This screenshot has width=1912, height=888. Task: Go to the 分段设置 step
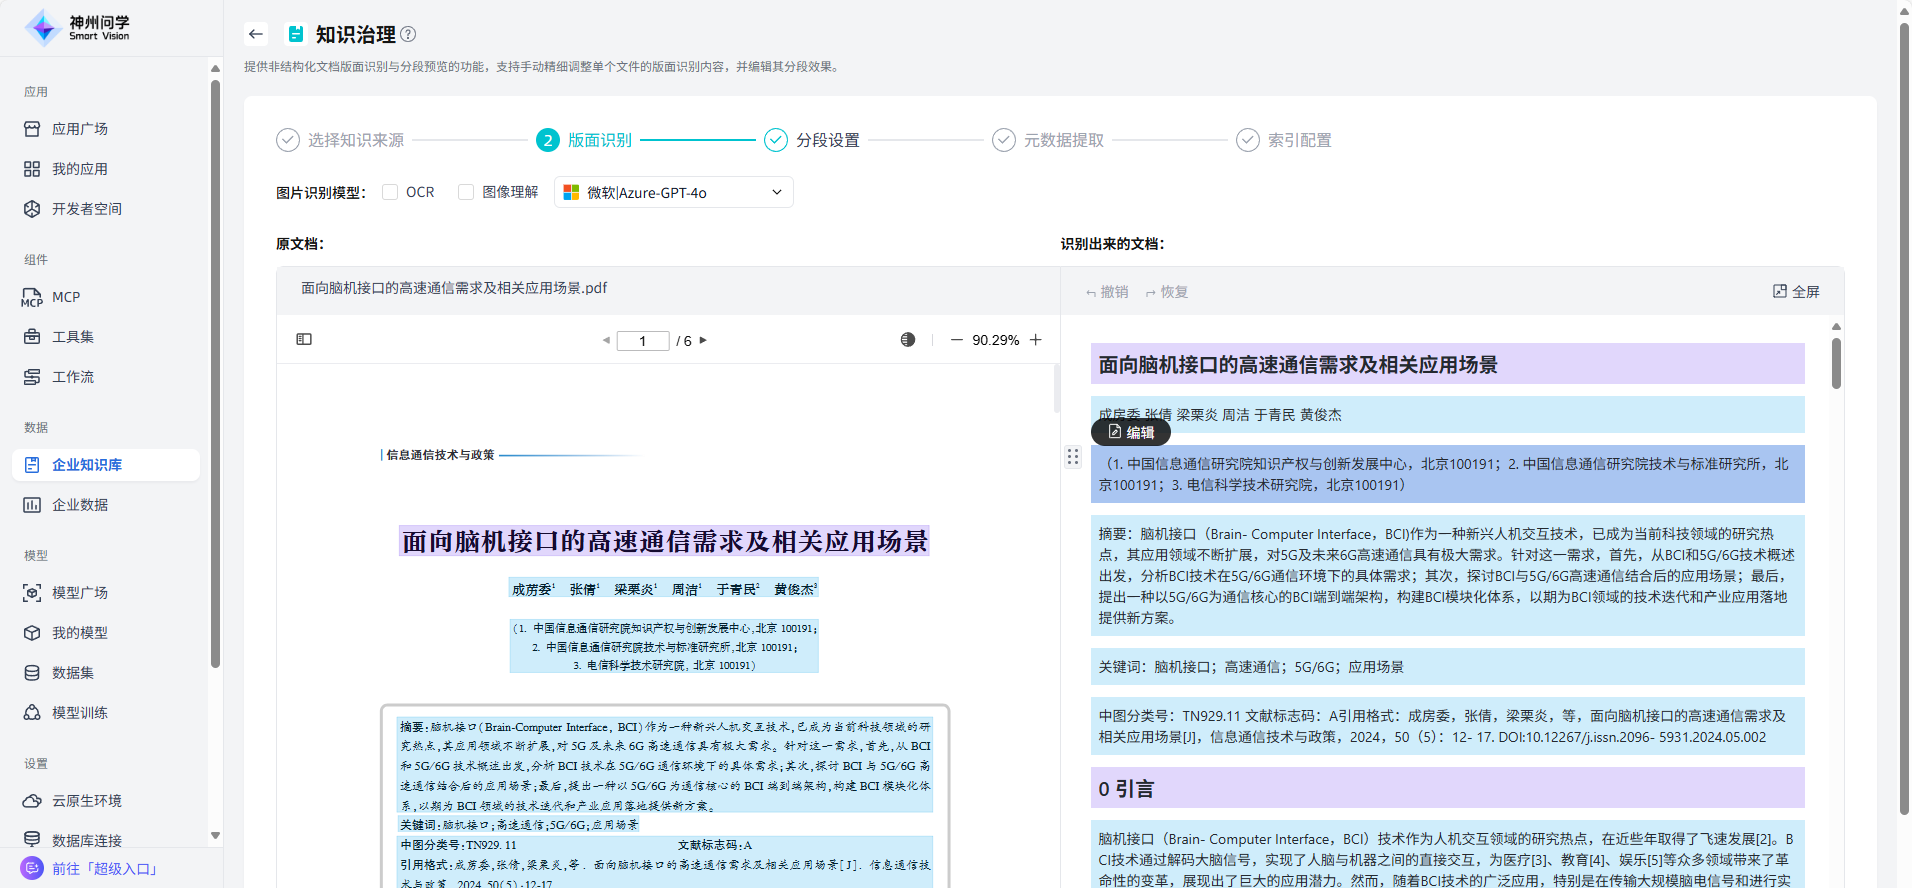click(827, 140)
